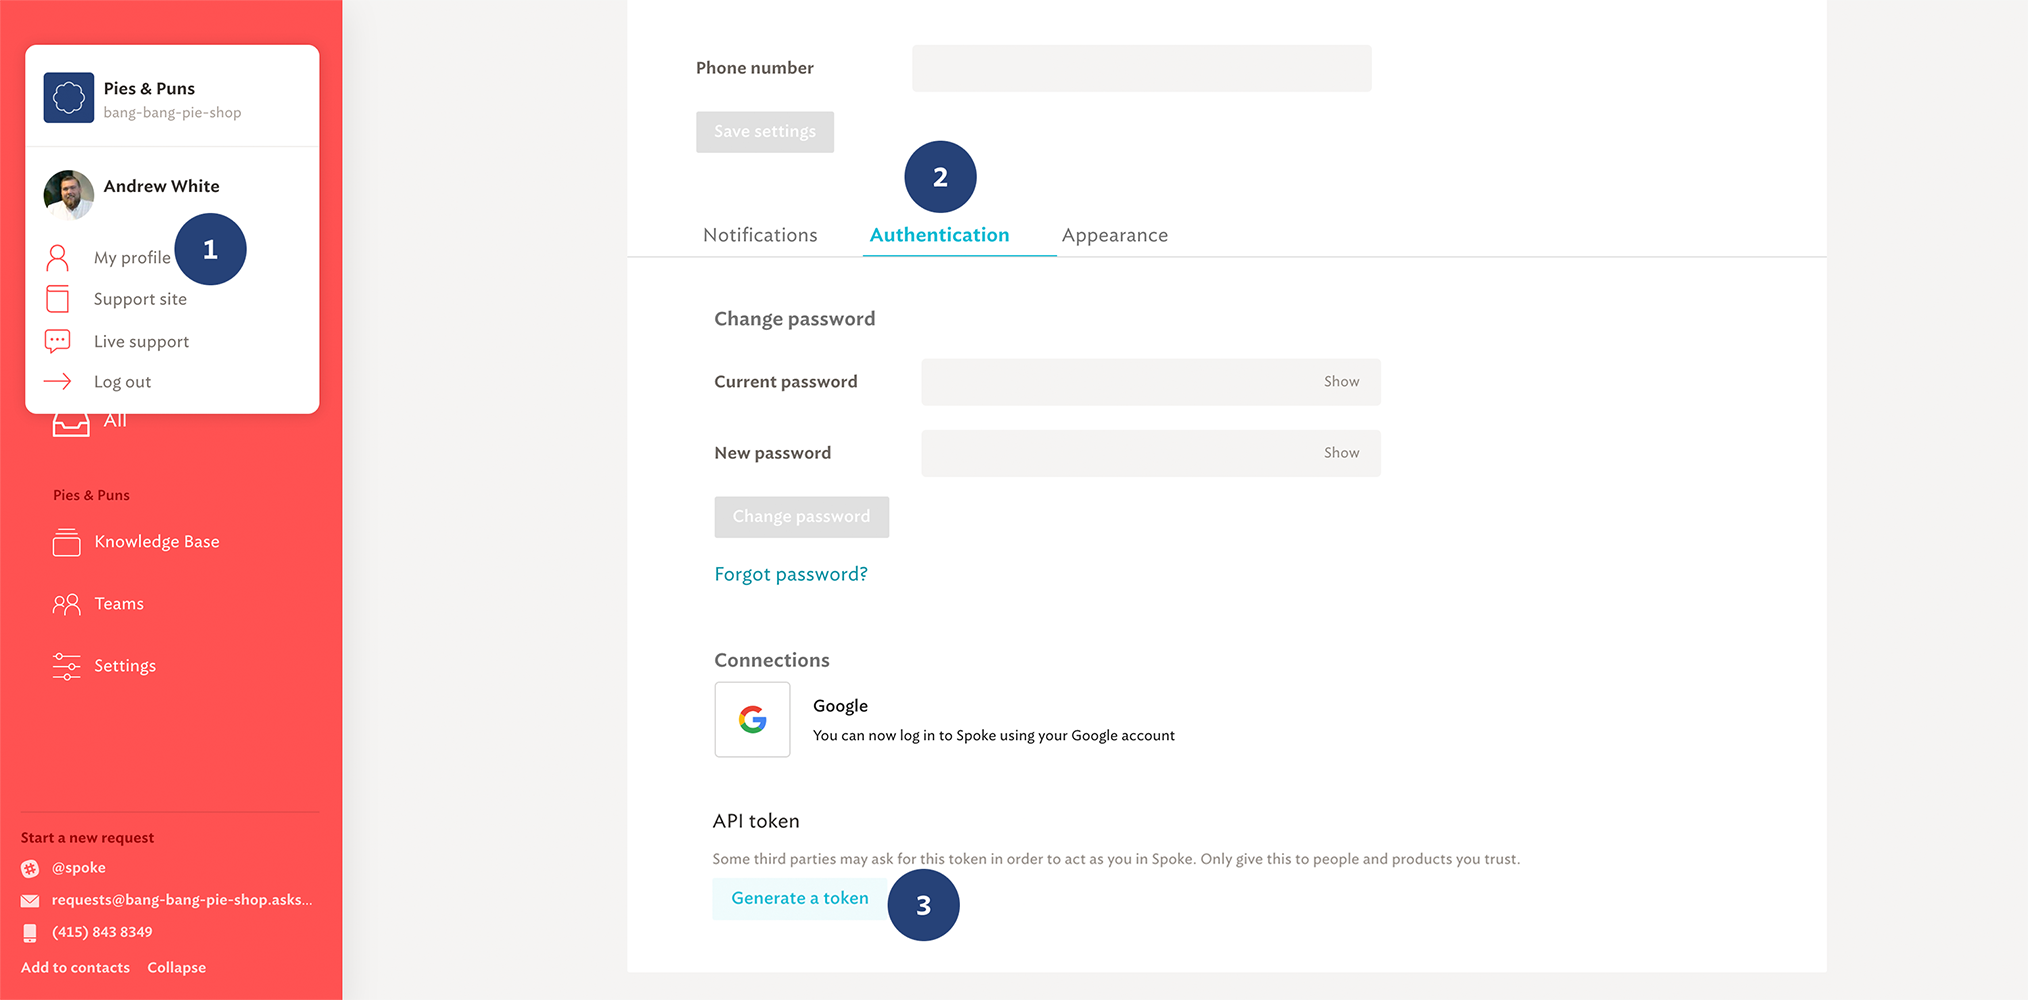Click Andrew White's avatar photo
This screenshot has width=2028, height=1000.
tap(69, 195)
